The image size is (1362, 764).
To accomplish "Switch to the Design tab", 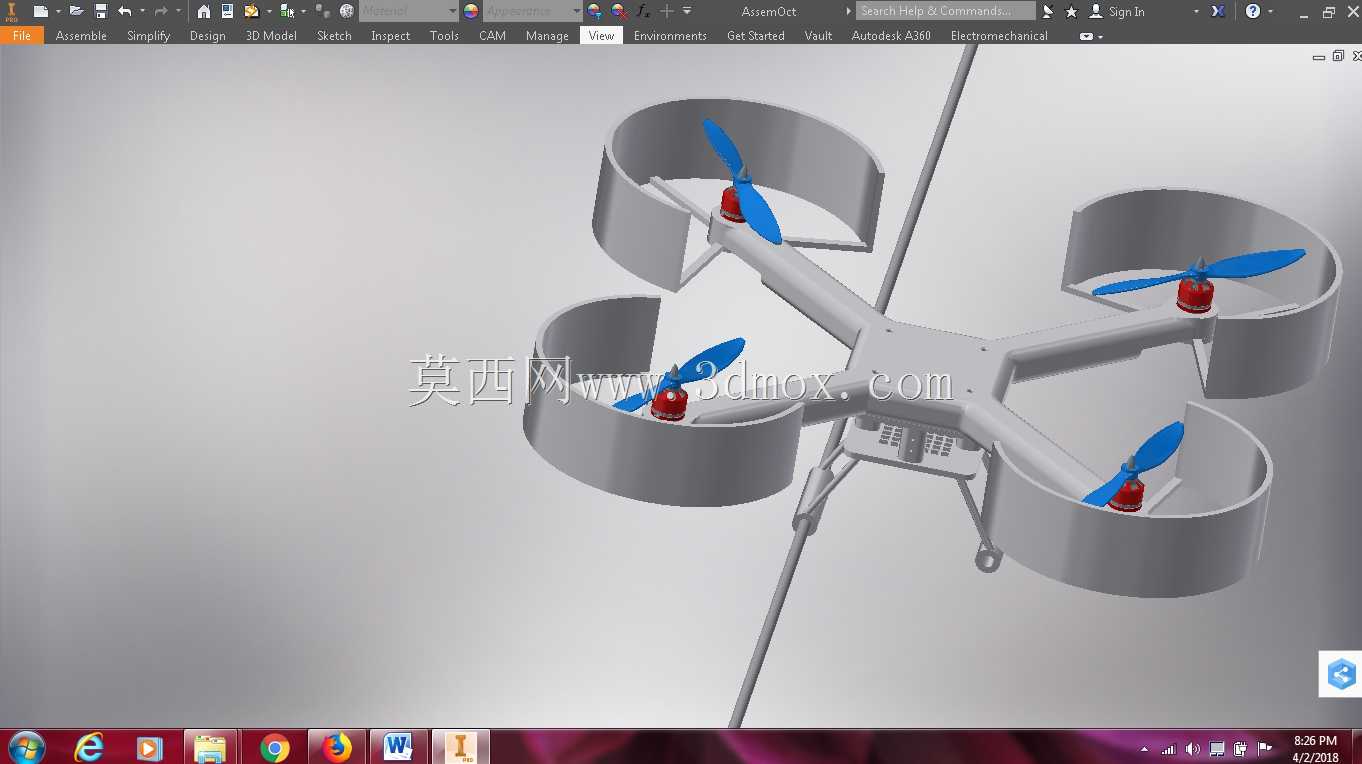I will point(207,35).
